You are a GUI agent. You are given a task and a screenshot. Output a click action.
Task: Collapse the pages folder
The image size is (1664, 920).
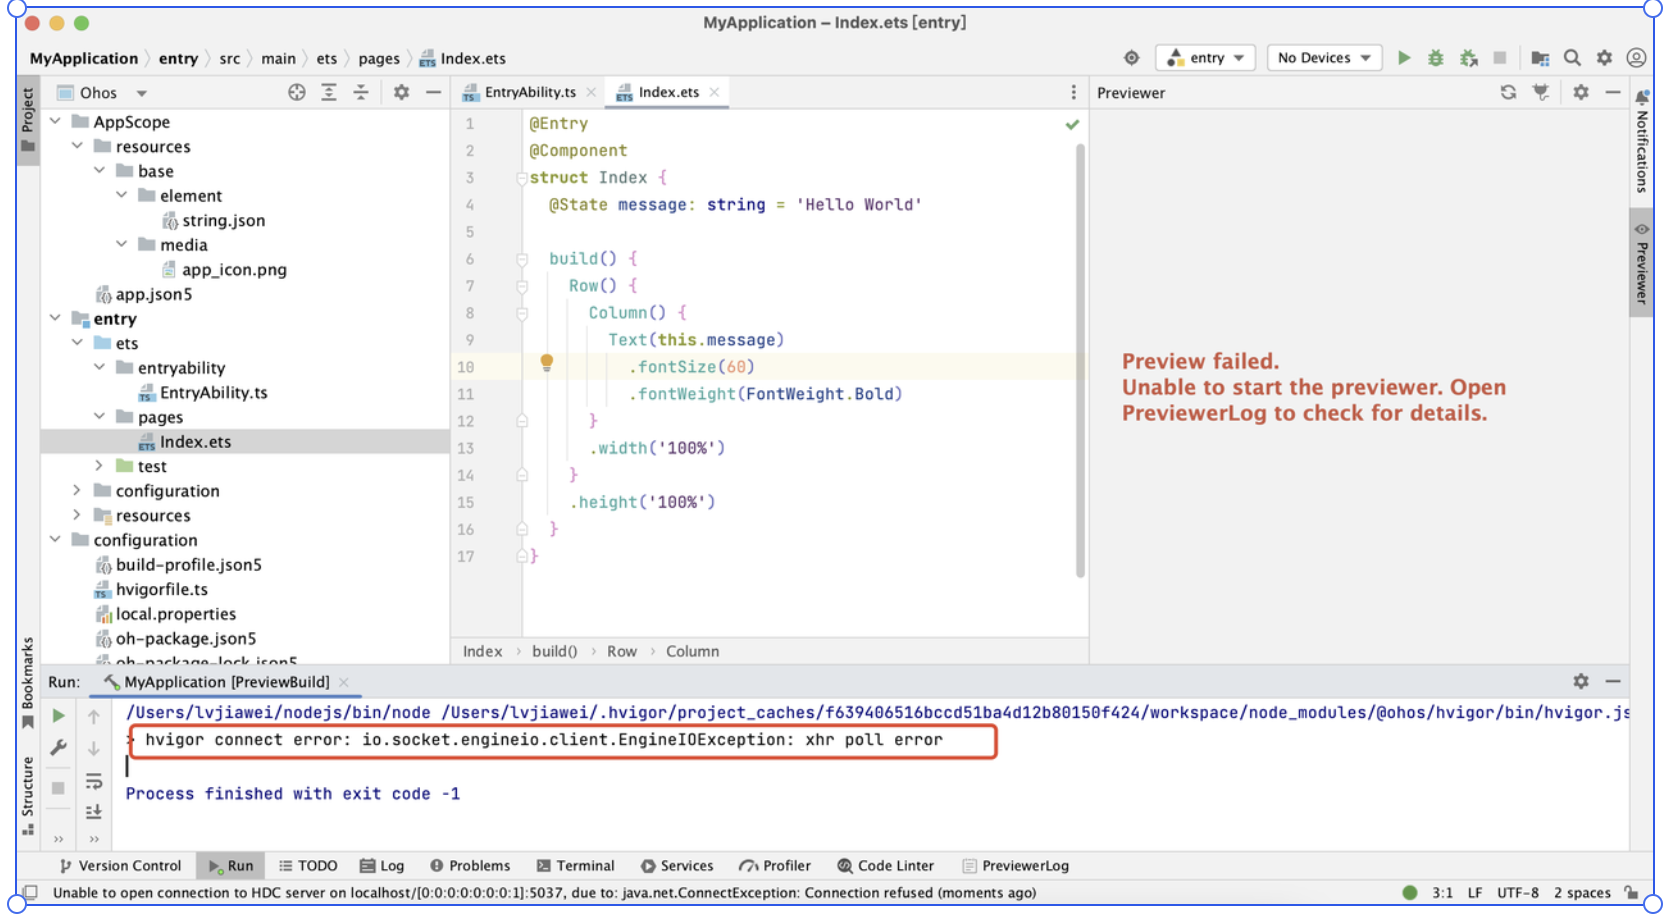(100, 416)
